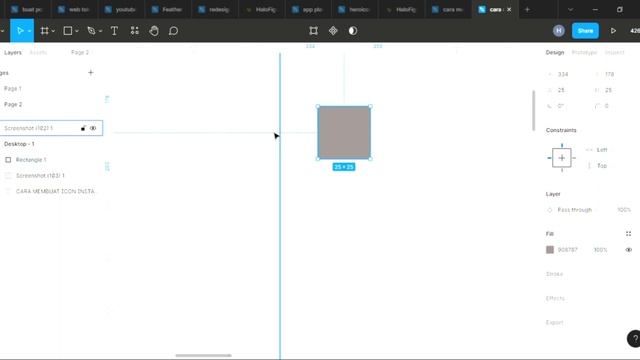Switch to the Layers tab
640x360 pixels.
pos(13,53)
